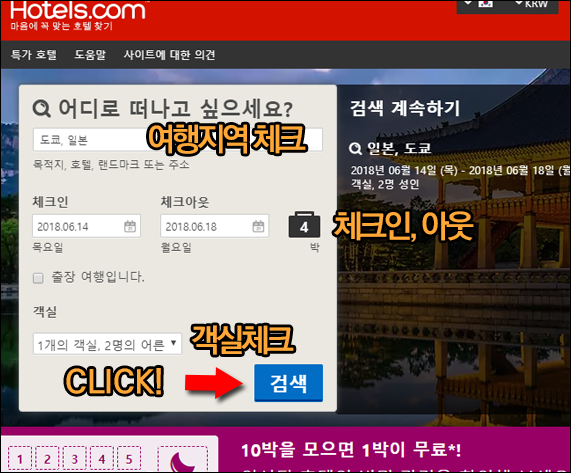
Task: Click the 10박을 모으면 1박이 무료 banner text
Action: pos(351,450)
